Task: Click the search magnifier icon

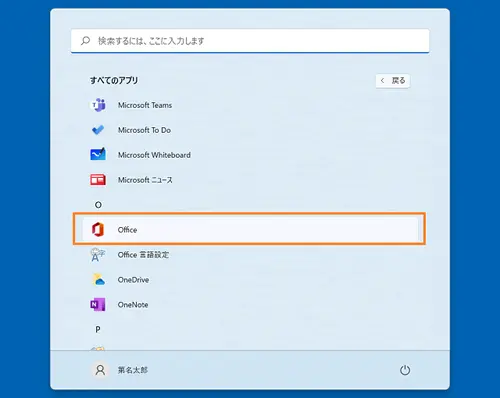Action: pos(85,41)
